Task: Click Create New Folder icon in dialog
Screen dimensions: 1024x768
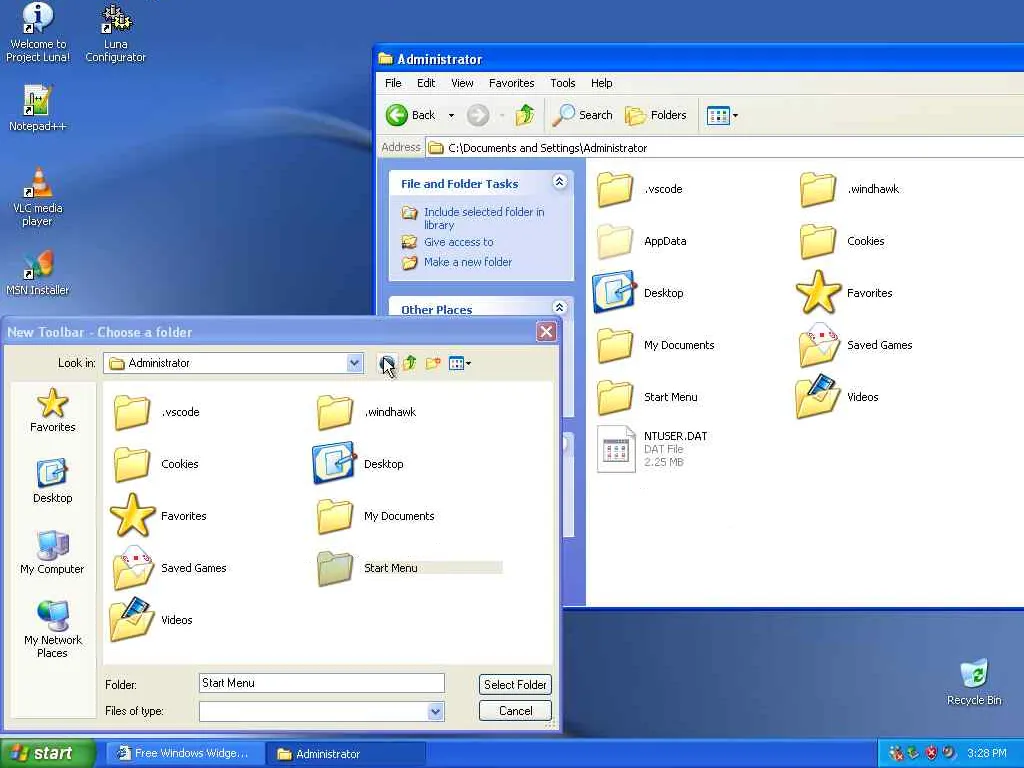Action: (432, 363)
